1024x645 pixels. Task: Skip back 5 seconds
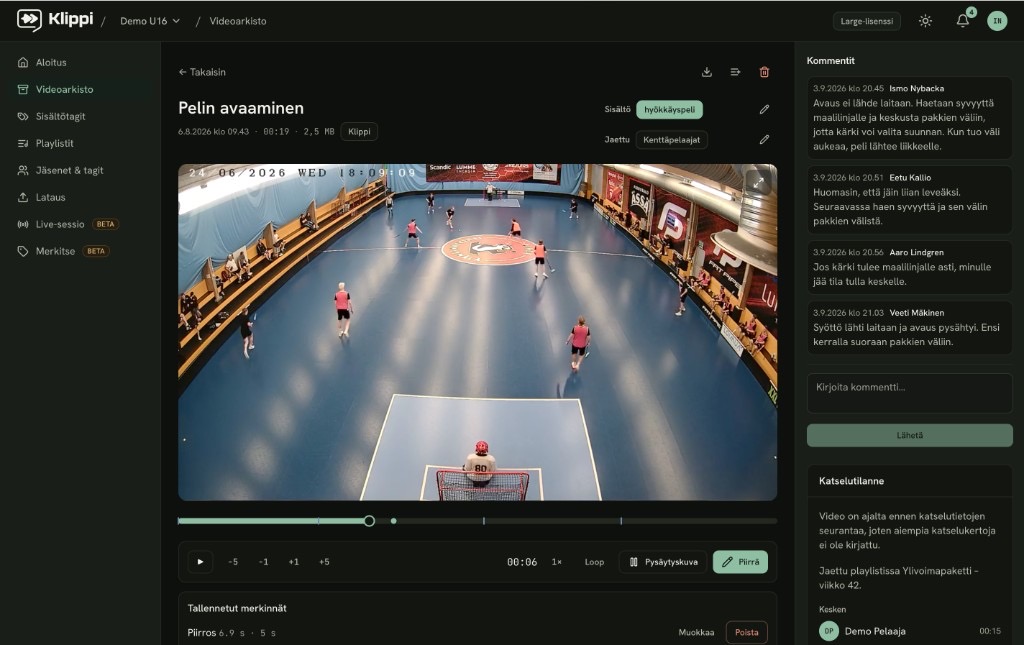(233, 561)
